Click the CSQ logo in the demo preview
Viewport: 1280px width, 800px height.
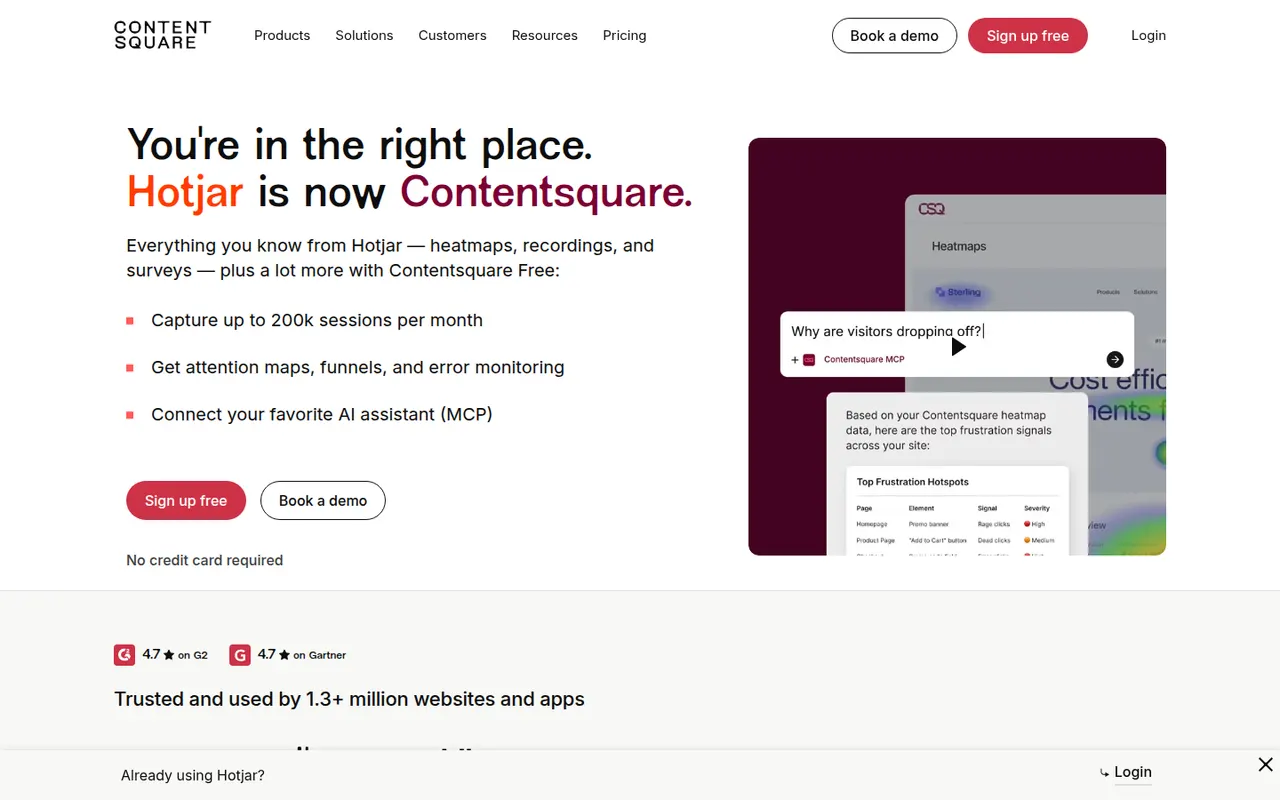931,209
